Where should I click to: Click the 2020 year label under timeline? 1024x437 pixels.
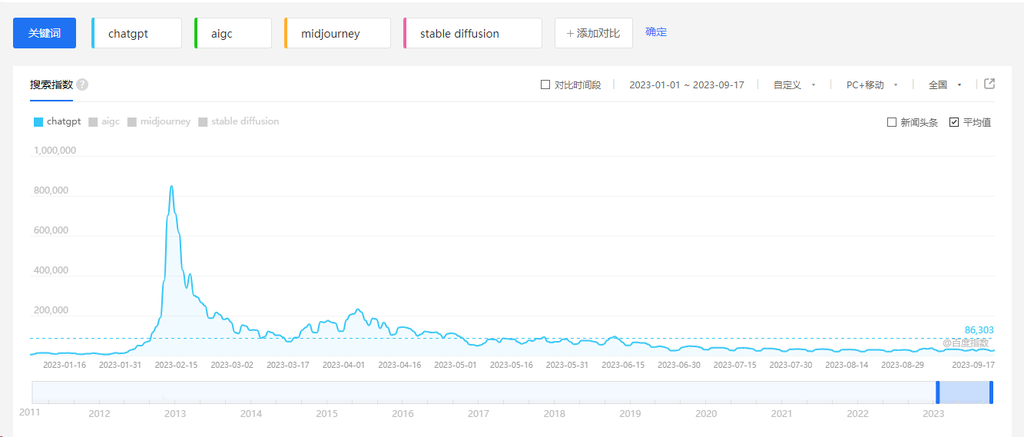[705, 413]
